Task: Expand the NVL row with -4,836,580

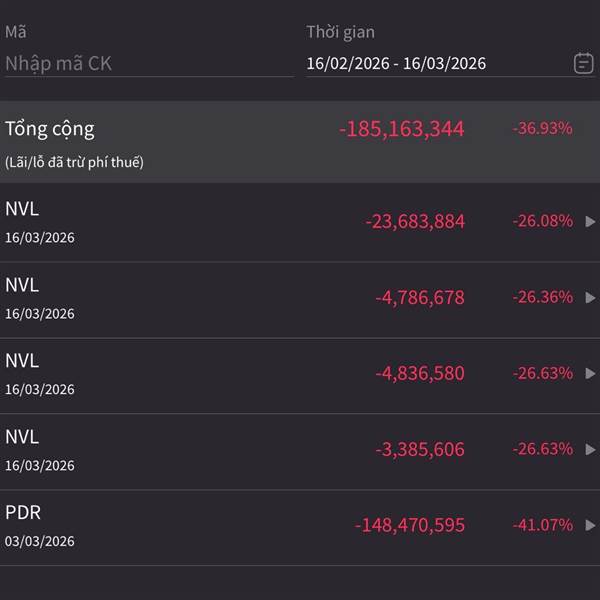Action: [x=590, y=373]
